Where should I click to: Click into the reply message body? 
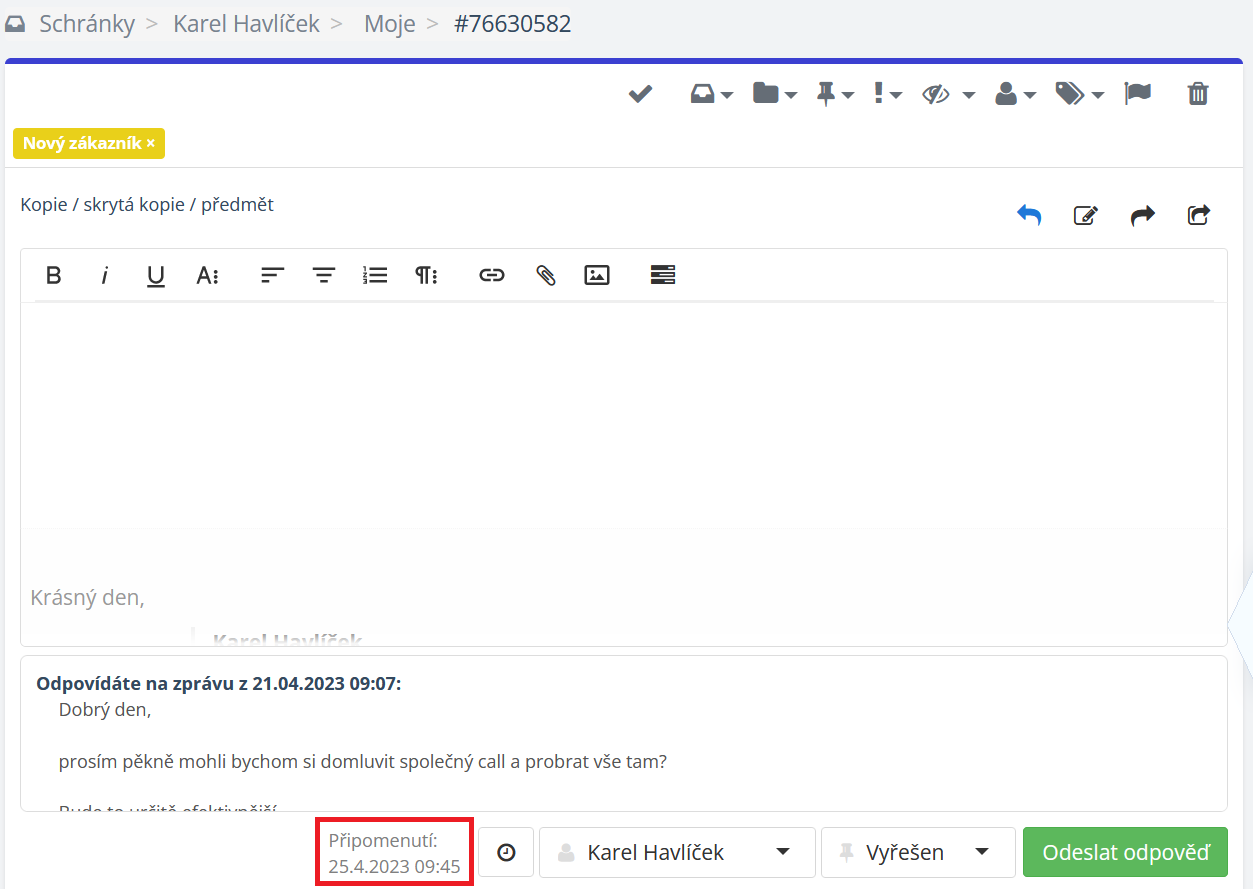[624, 415]
